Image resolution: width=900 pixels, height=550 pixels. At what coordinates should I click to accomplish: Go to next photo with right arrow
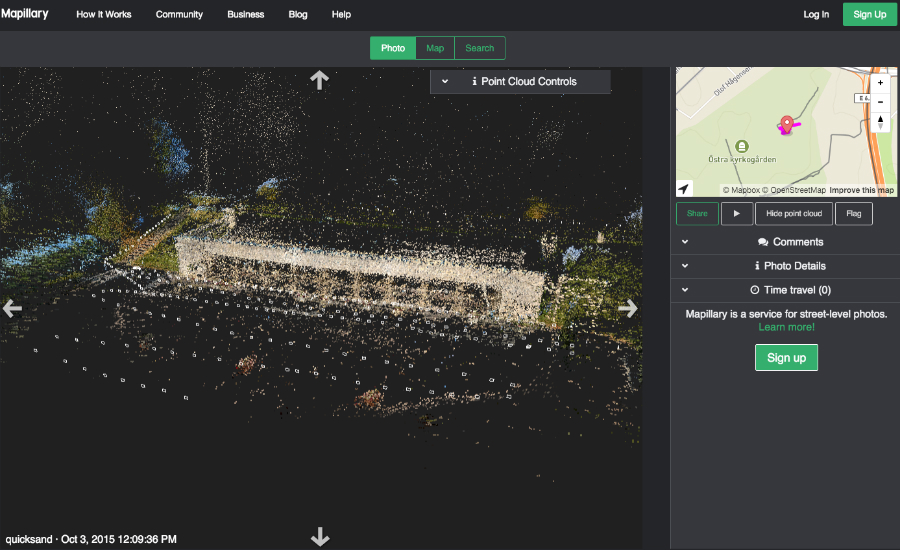628,308
